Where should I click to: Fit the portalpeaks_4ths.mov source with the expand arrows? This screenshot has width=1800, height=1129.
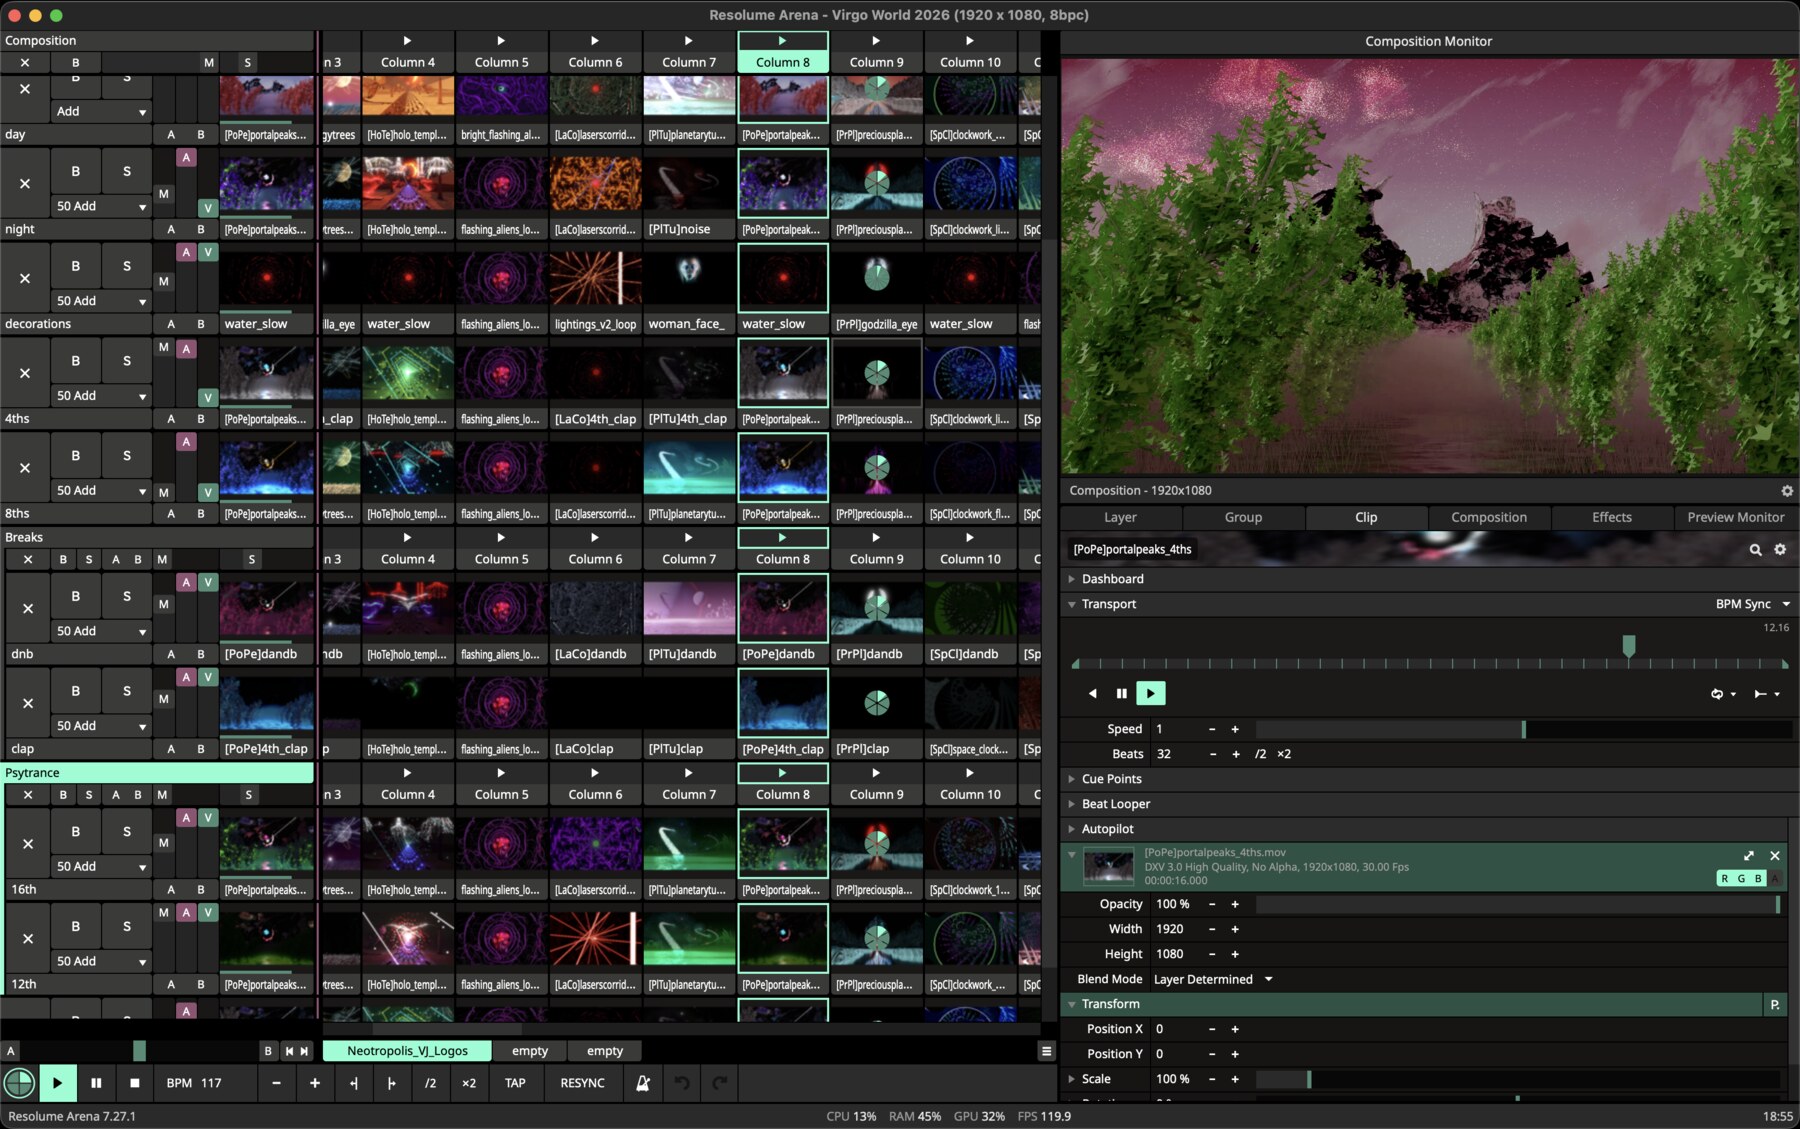pyautogui.click(x=1749, y=856)
